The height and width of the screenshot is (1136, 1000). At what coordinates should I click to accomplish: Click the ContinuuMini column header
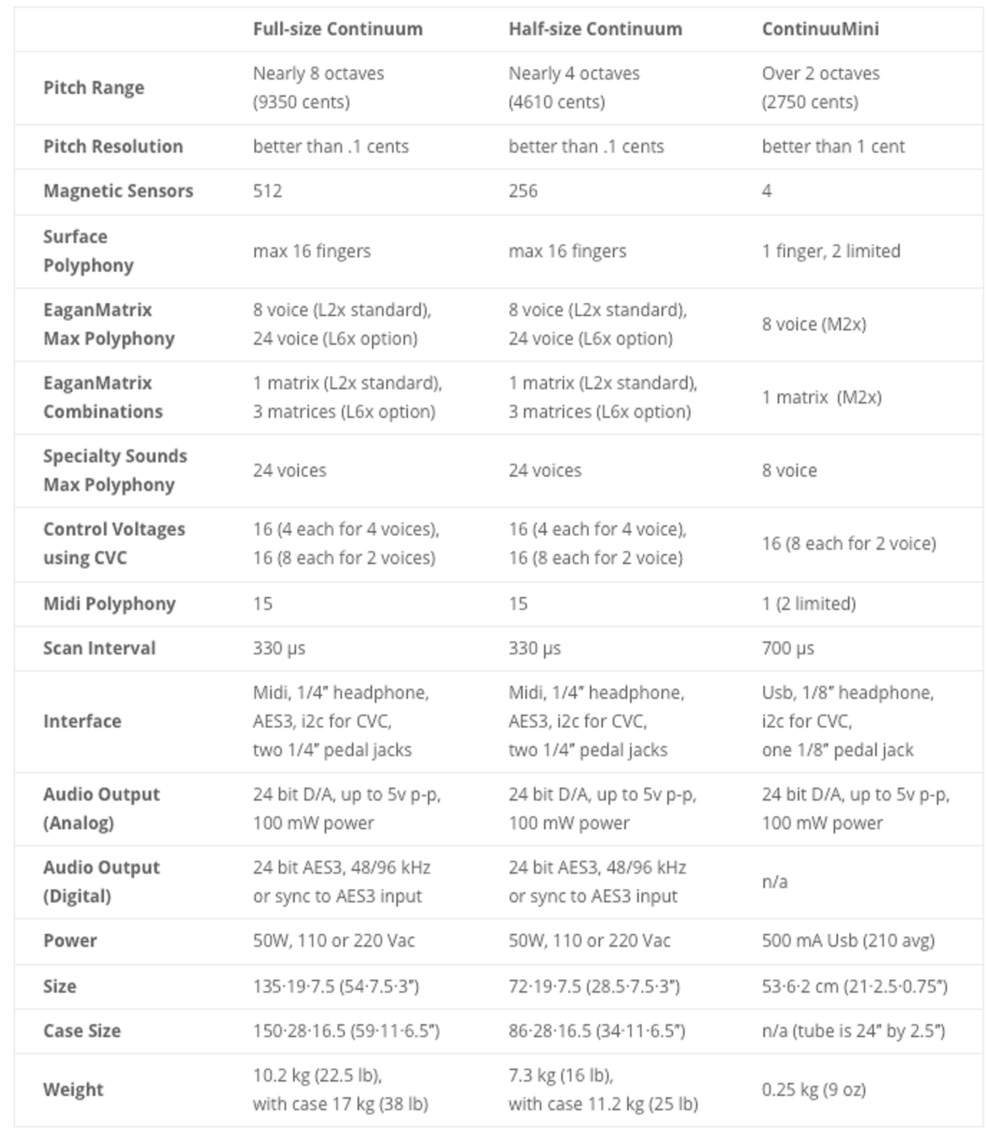(x=820, y=29)
